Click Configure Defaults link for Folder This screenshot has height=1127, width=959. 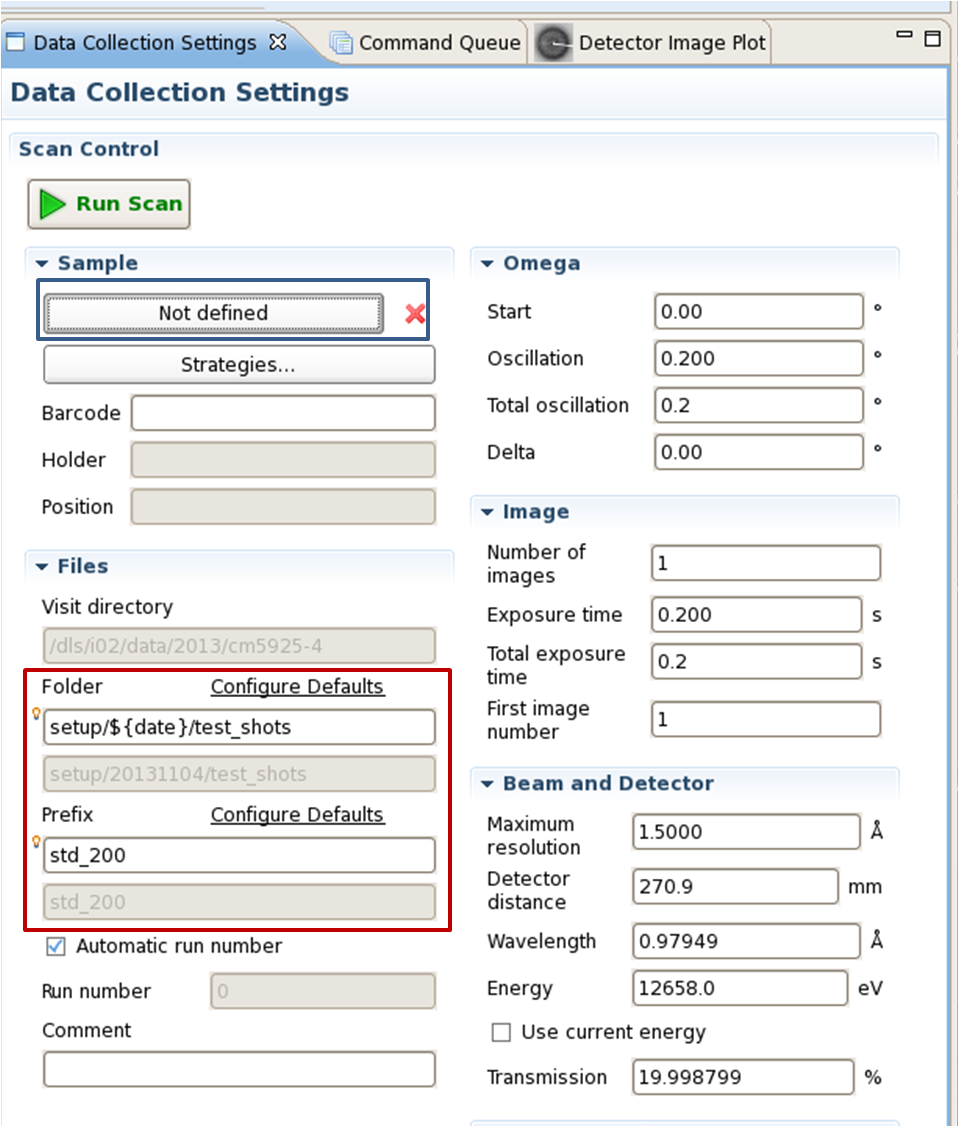point(297,687)
